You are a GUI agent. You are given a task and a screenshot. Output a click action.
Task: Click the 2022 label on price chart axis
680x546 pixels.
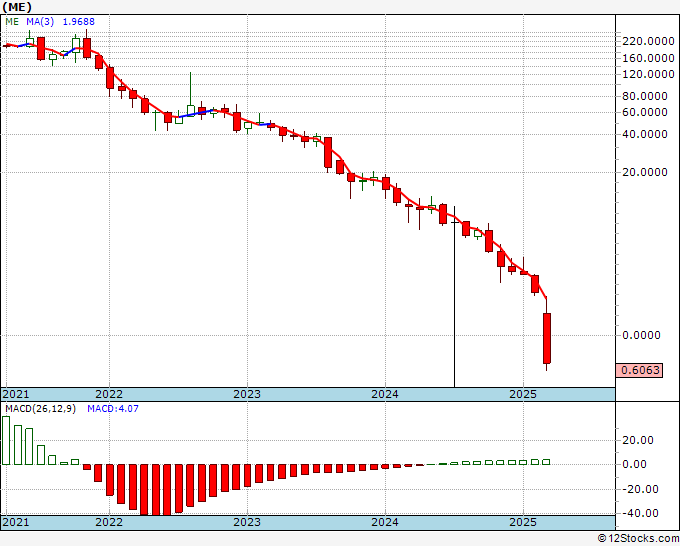(x=109, y=394)
